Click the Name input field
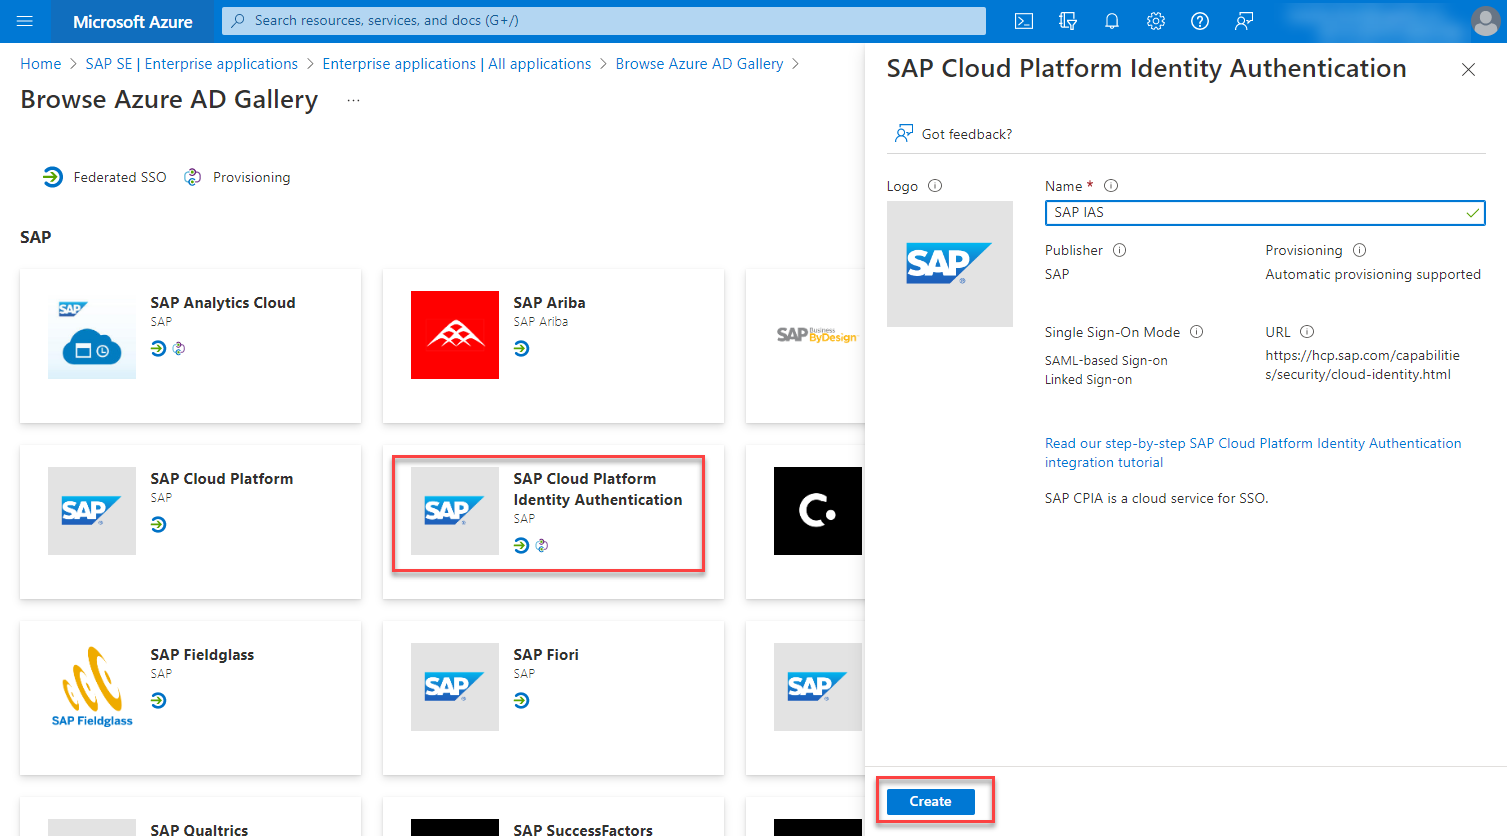The height and width of the screenshot is (836, 1507). click(1265, 213)
